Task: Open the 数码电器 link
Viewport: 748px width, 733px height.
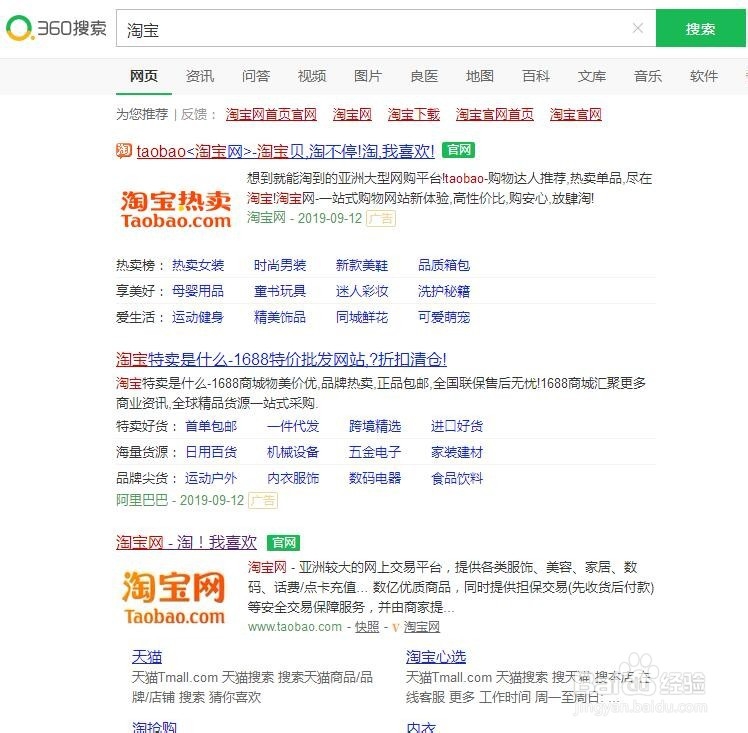Action: [x=375, y=478]
